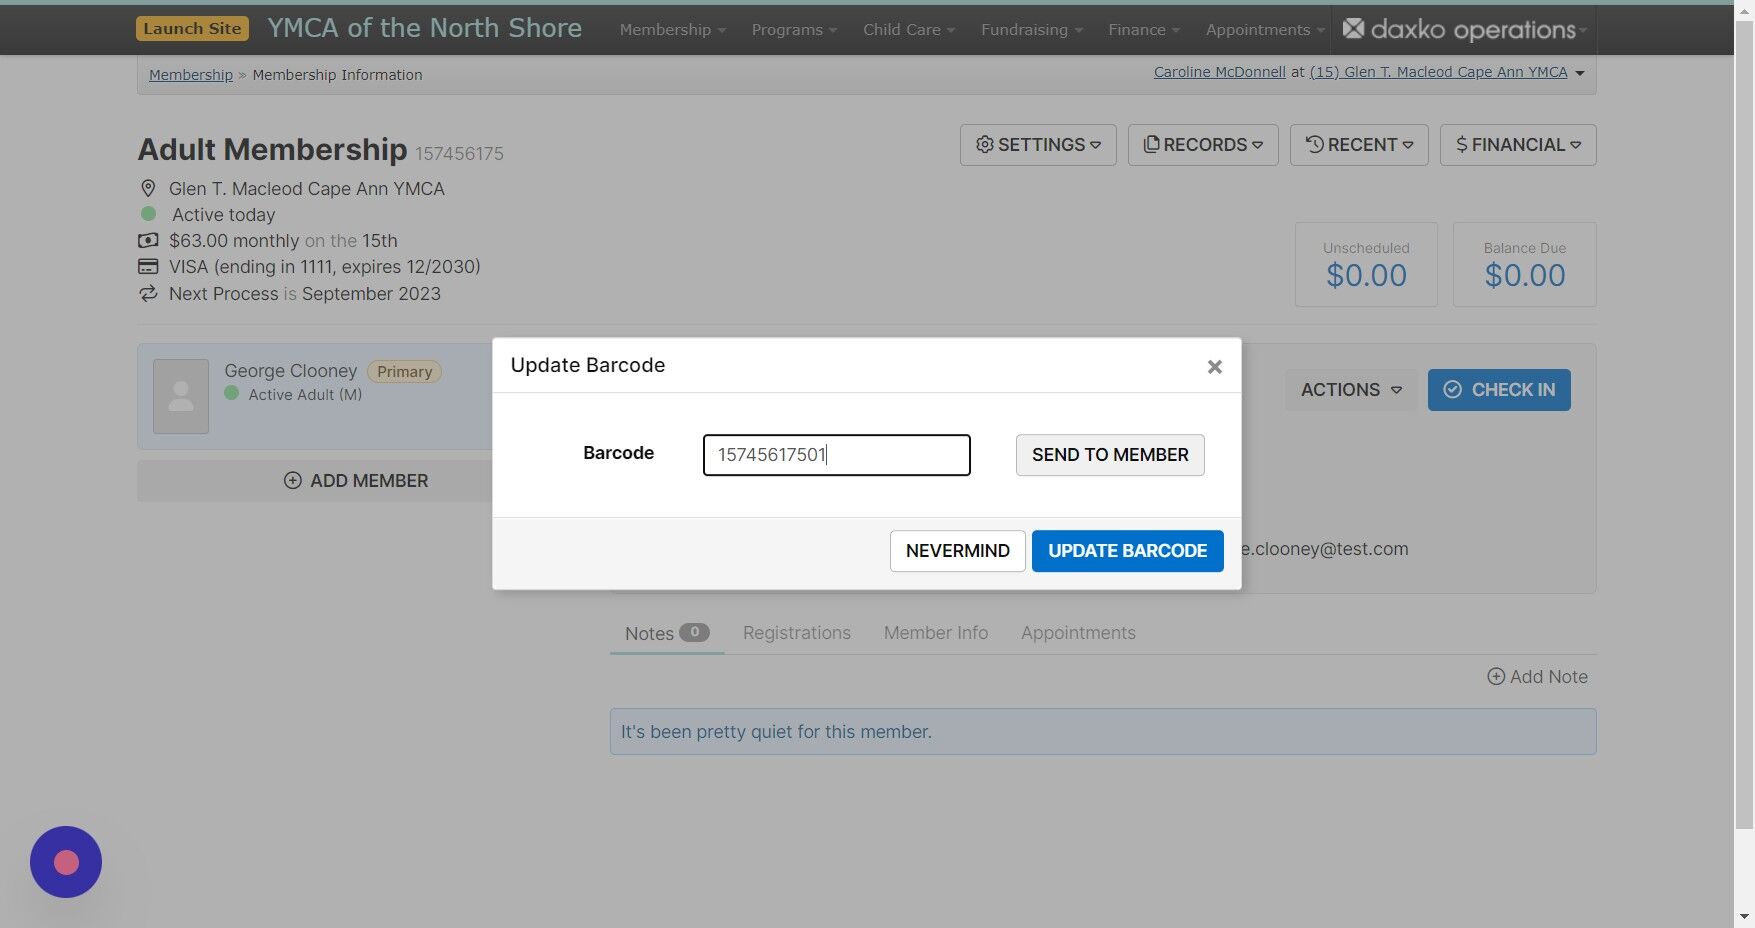Expand the membership unit selector chevron

click(x=1579, y=72)
